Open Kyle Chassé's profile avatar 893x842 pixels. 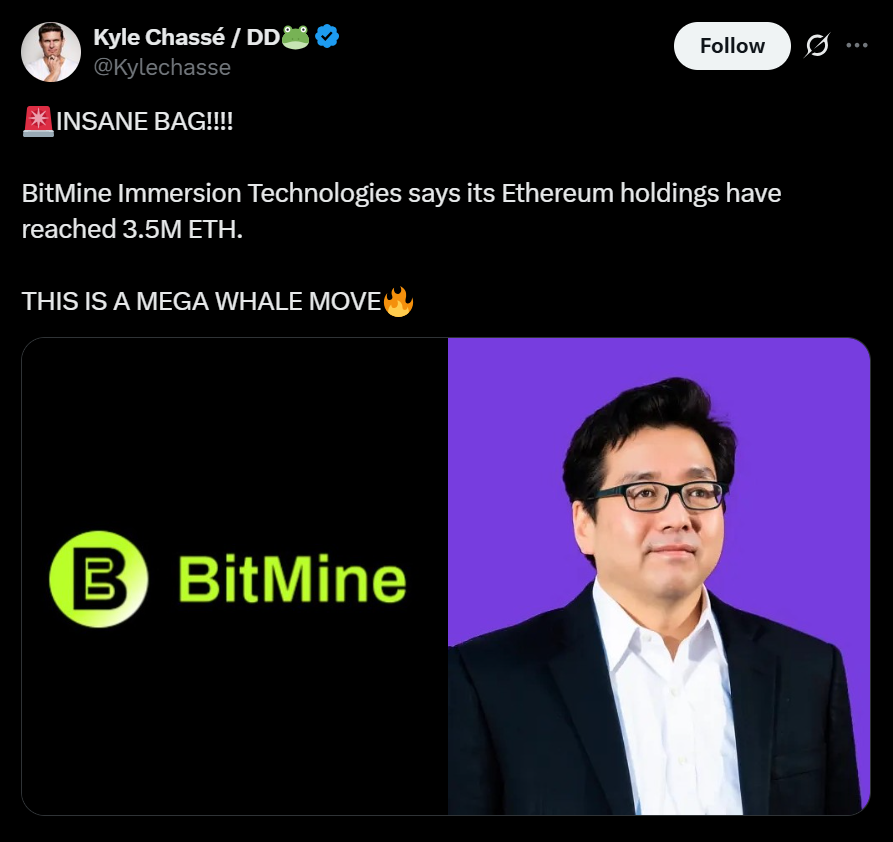tap(51, 52)
